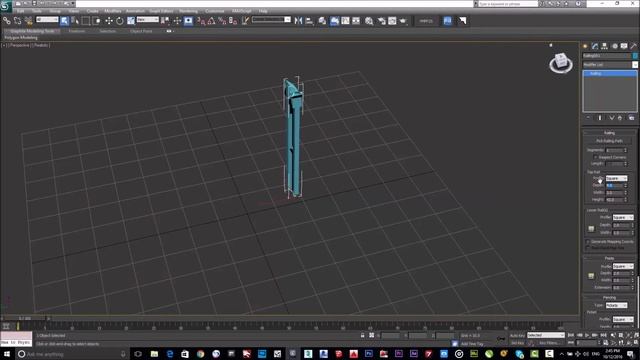Activate the Select and Move tool
The height and width of the screenshot is (360, 640).
coord(109,20)
